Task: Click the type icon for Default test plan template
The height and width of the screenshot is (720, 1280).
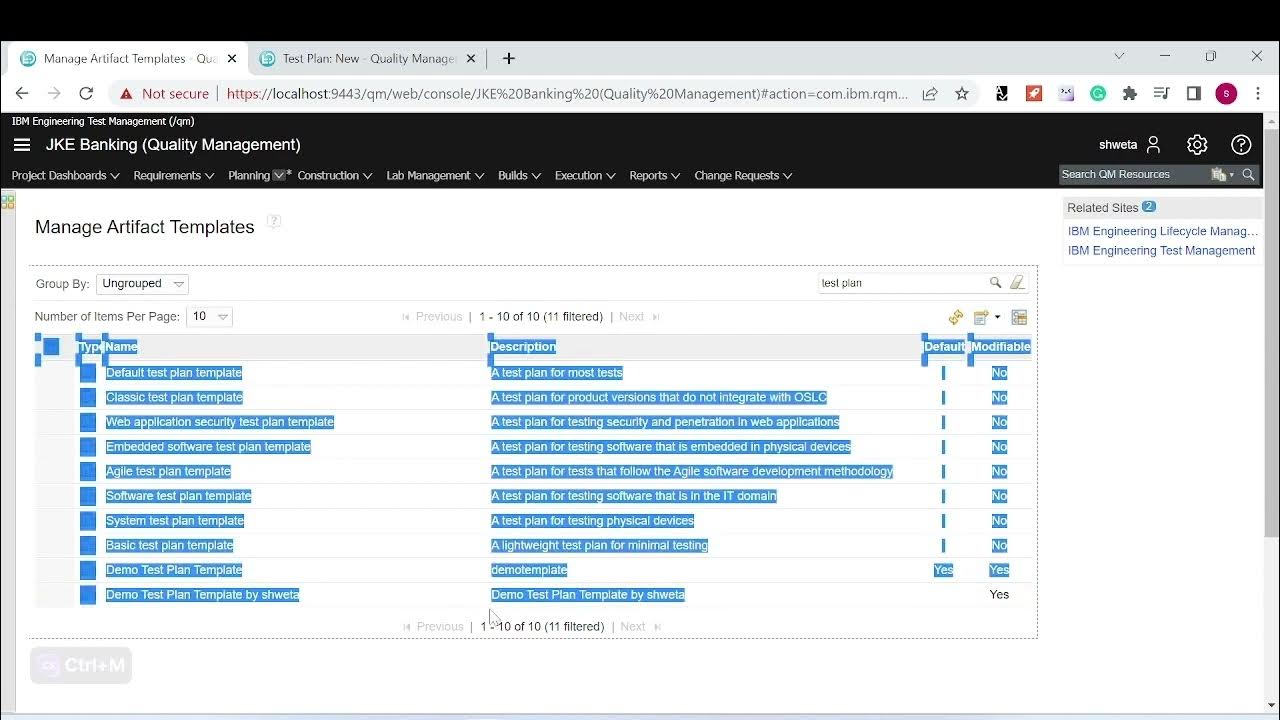Action: pyautogui.click(x=88, y=373)
